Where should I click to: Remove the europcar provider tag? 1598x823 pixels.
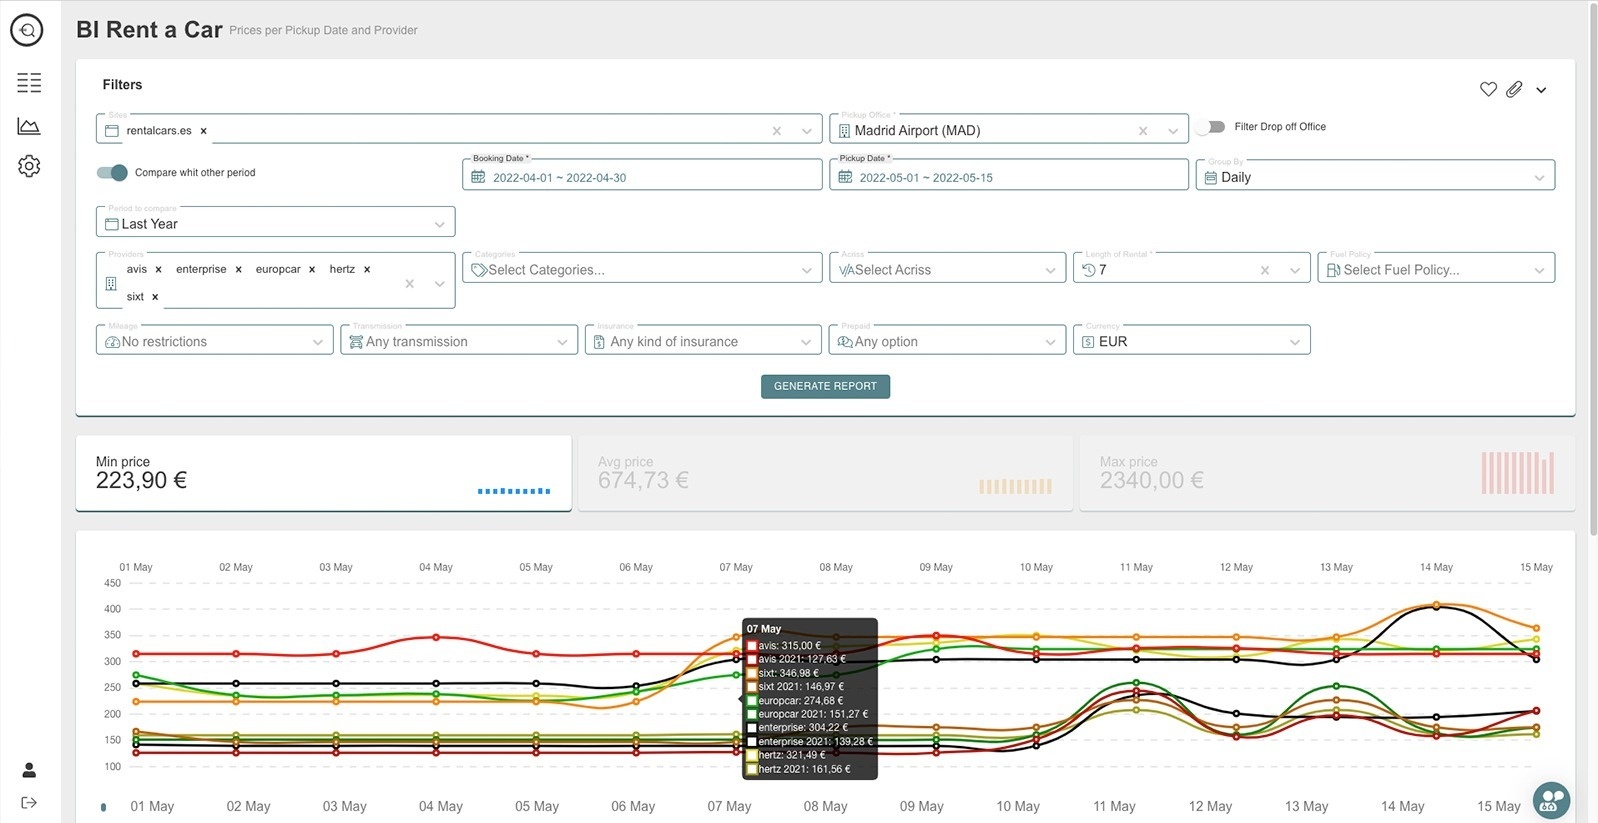(312, 270)
